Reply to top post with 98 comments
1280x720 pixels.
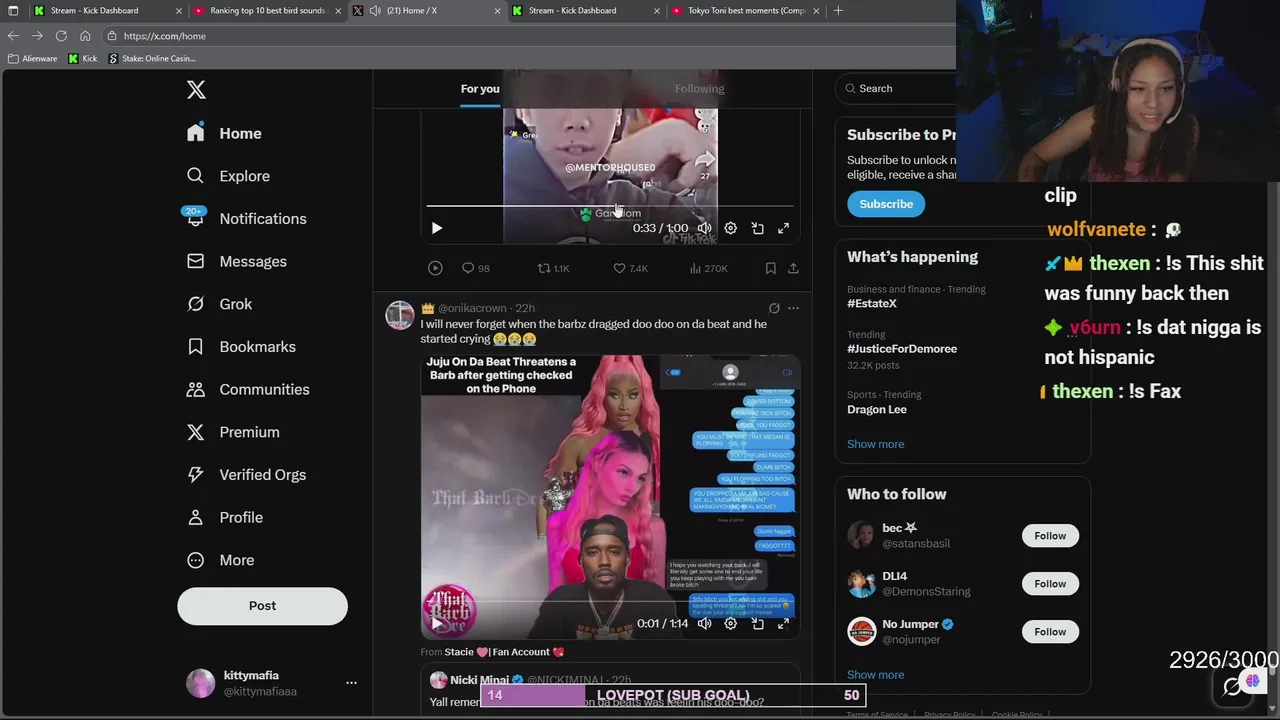pos(475,268)
